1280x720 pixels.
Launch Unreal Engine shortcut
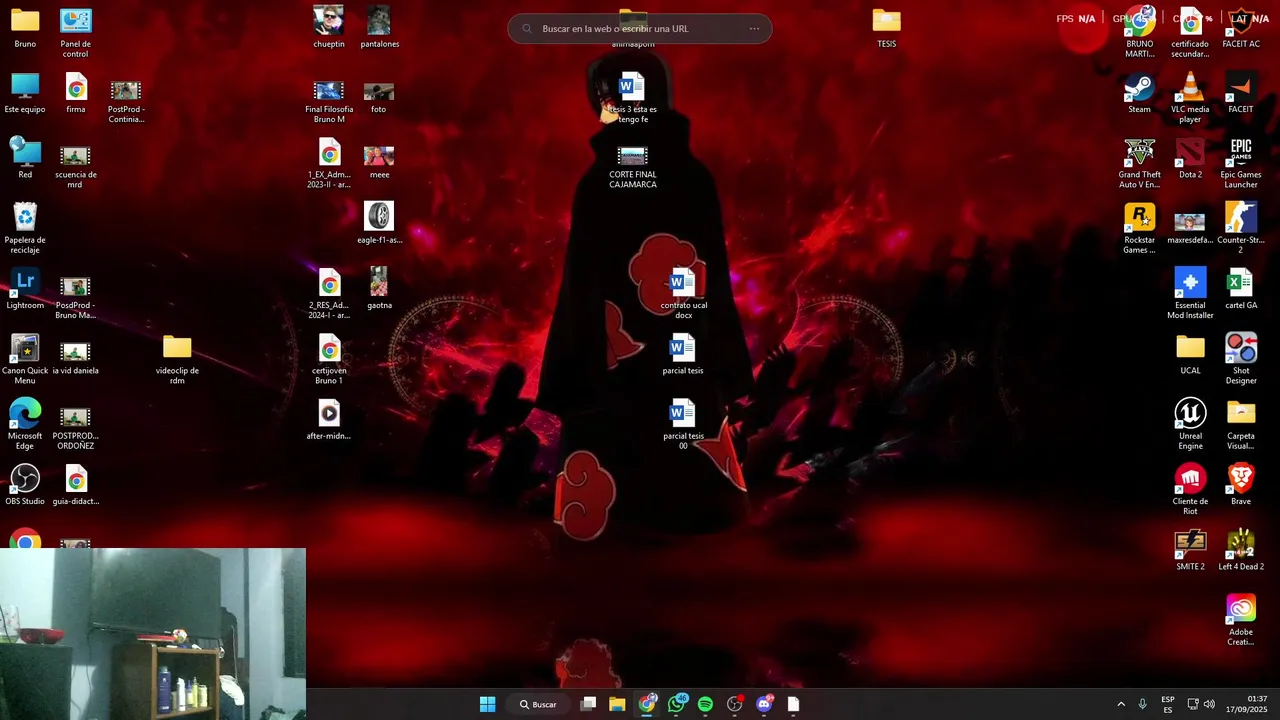(x=1190, y=424)
